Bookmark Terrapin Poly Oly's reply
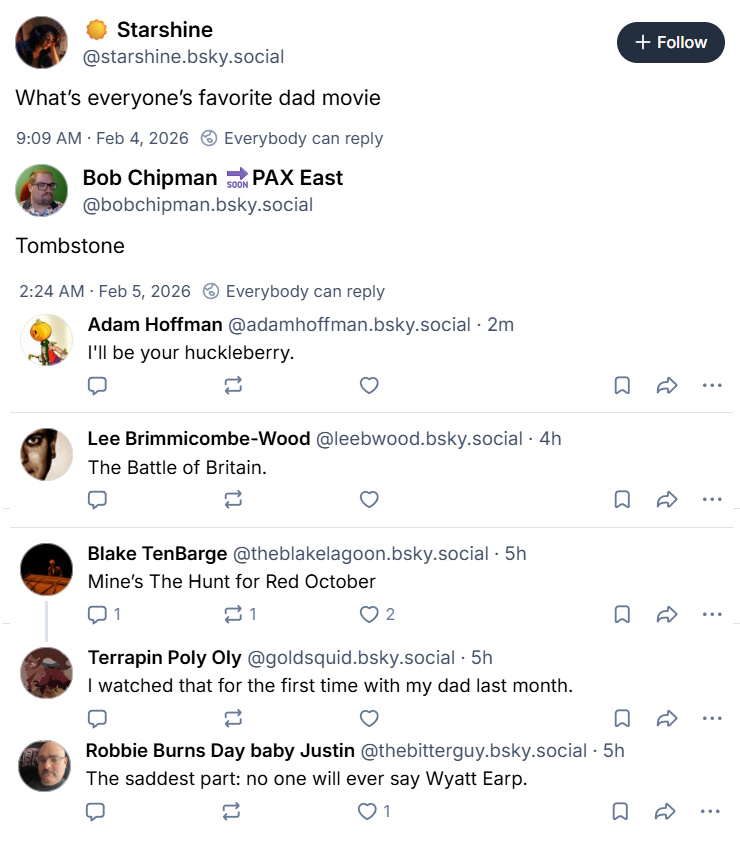 pos(622,718)
